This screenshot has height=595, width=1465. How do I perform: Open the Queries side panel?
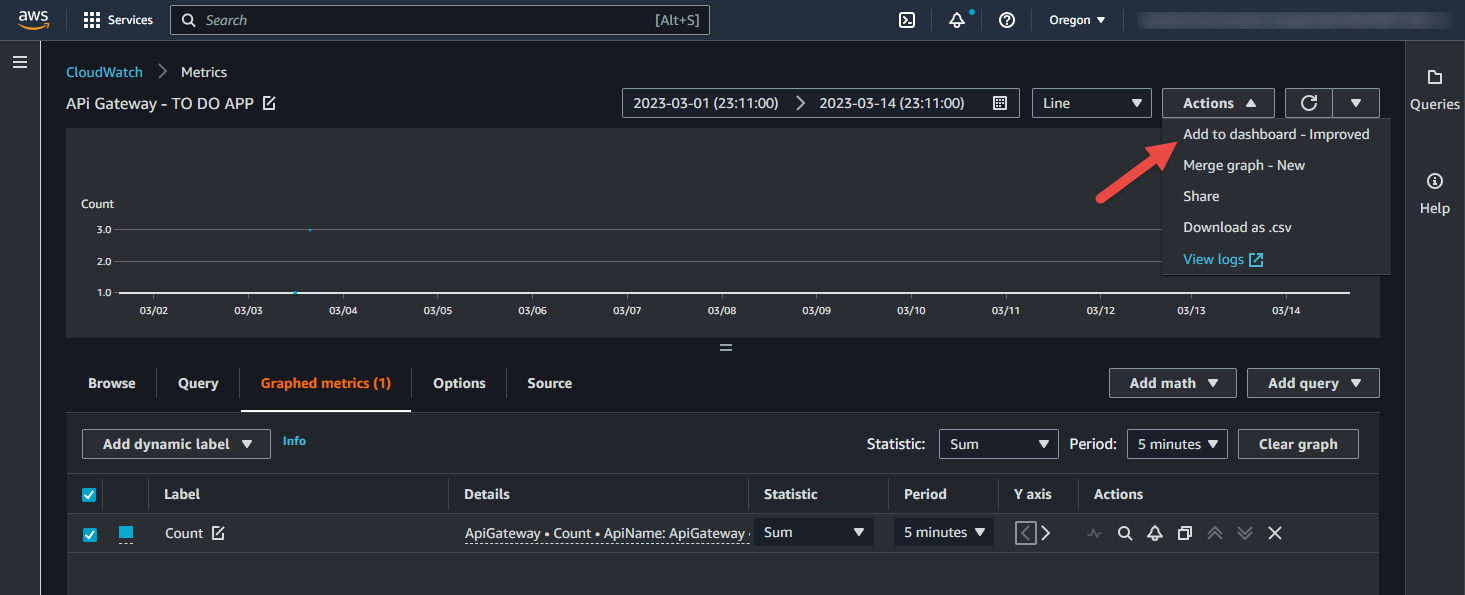pos(1435,90)
